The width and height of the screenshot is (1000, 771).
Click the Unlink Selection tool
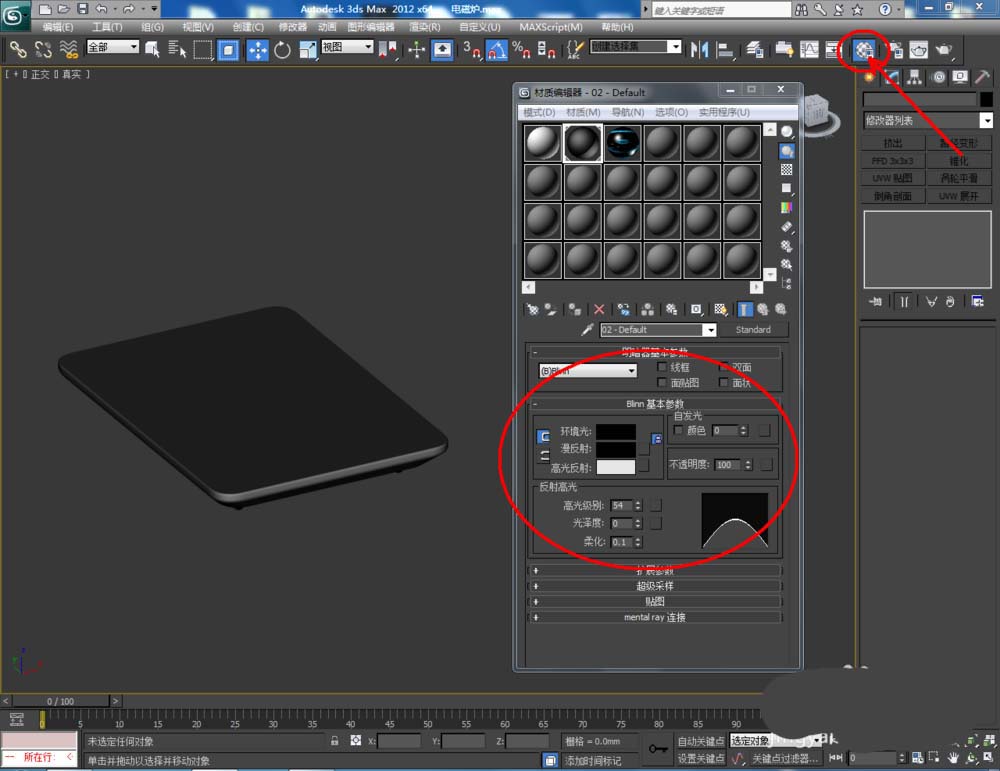(x=43, y=50)
